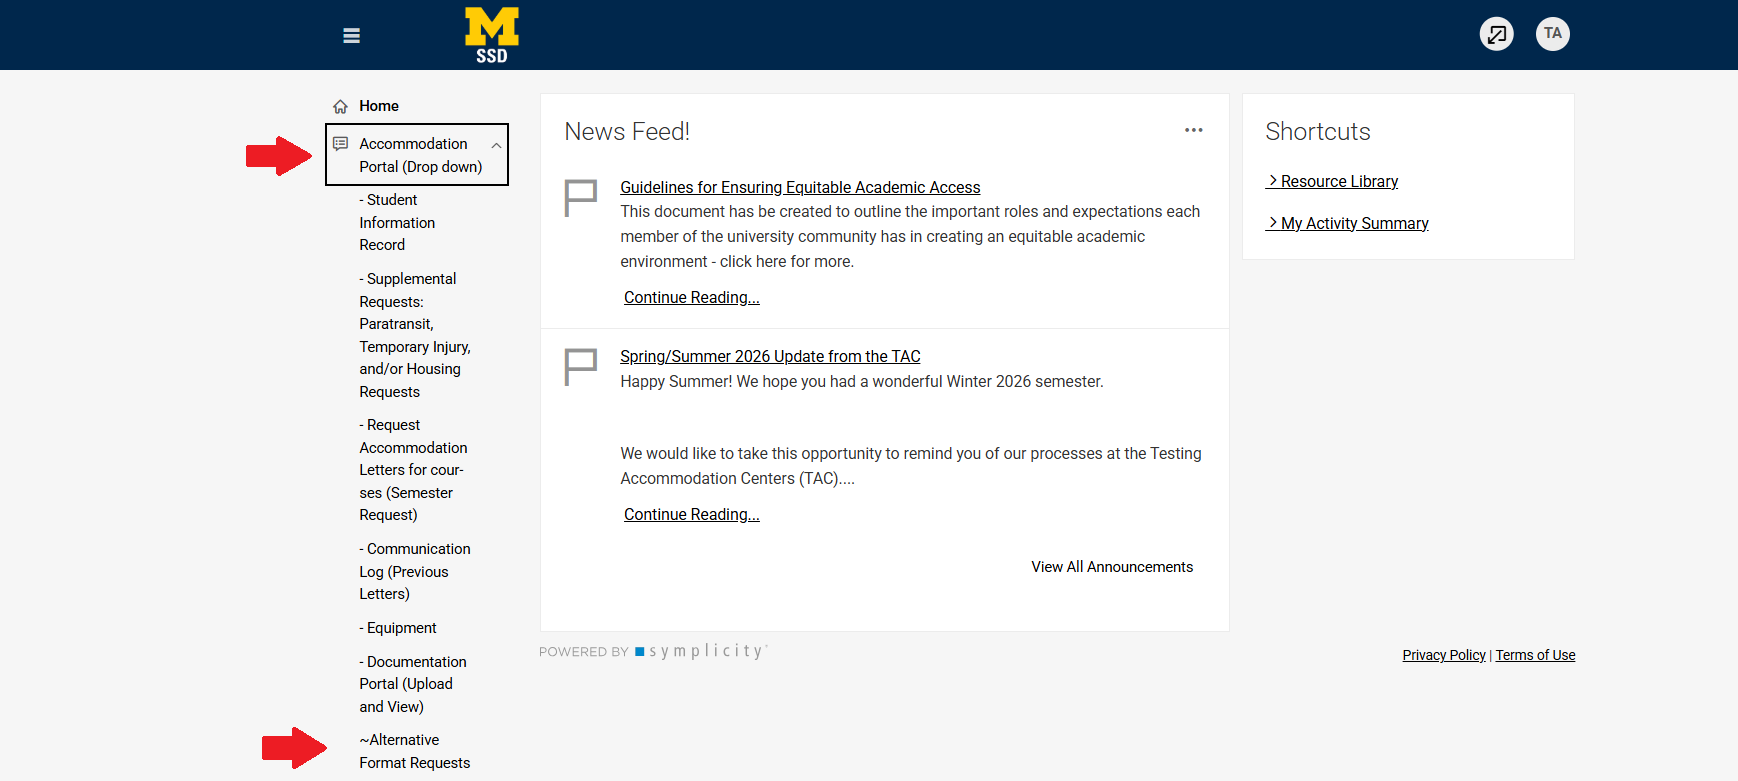Click View All Announcements
The width and height of the screenshot is (1738, 781).
pos(1112,567)
